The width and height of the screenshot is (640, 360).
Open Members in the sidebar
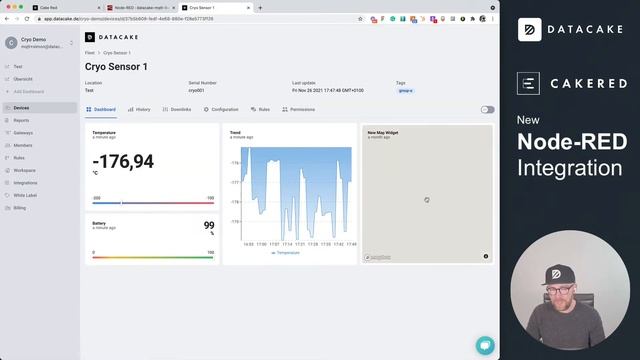click(23, 145)
